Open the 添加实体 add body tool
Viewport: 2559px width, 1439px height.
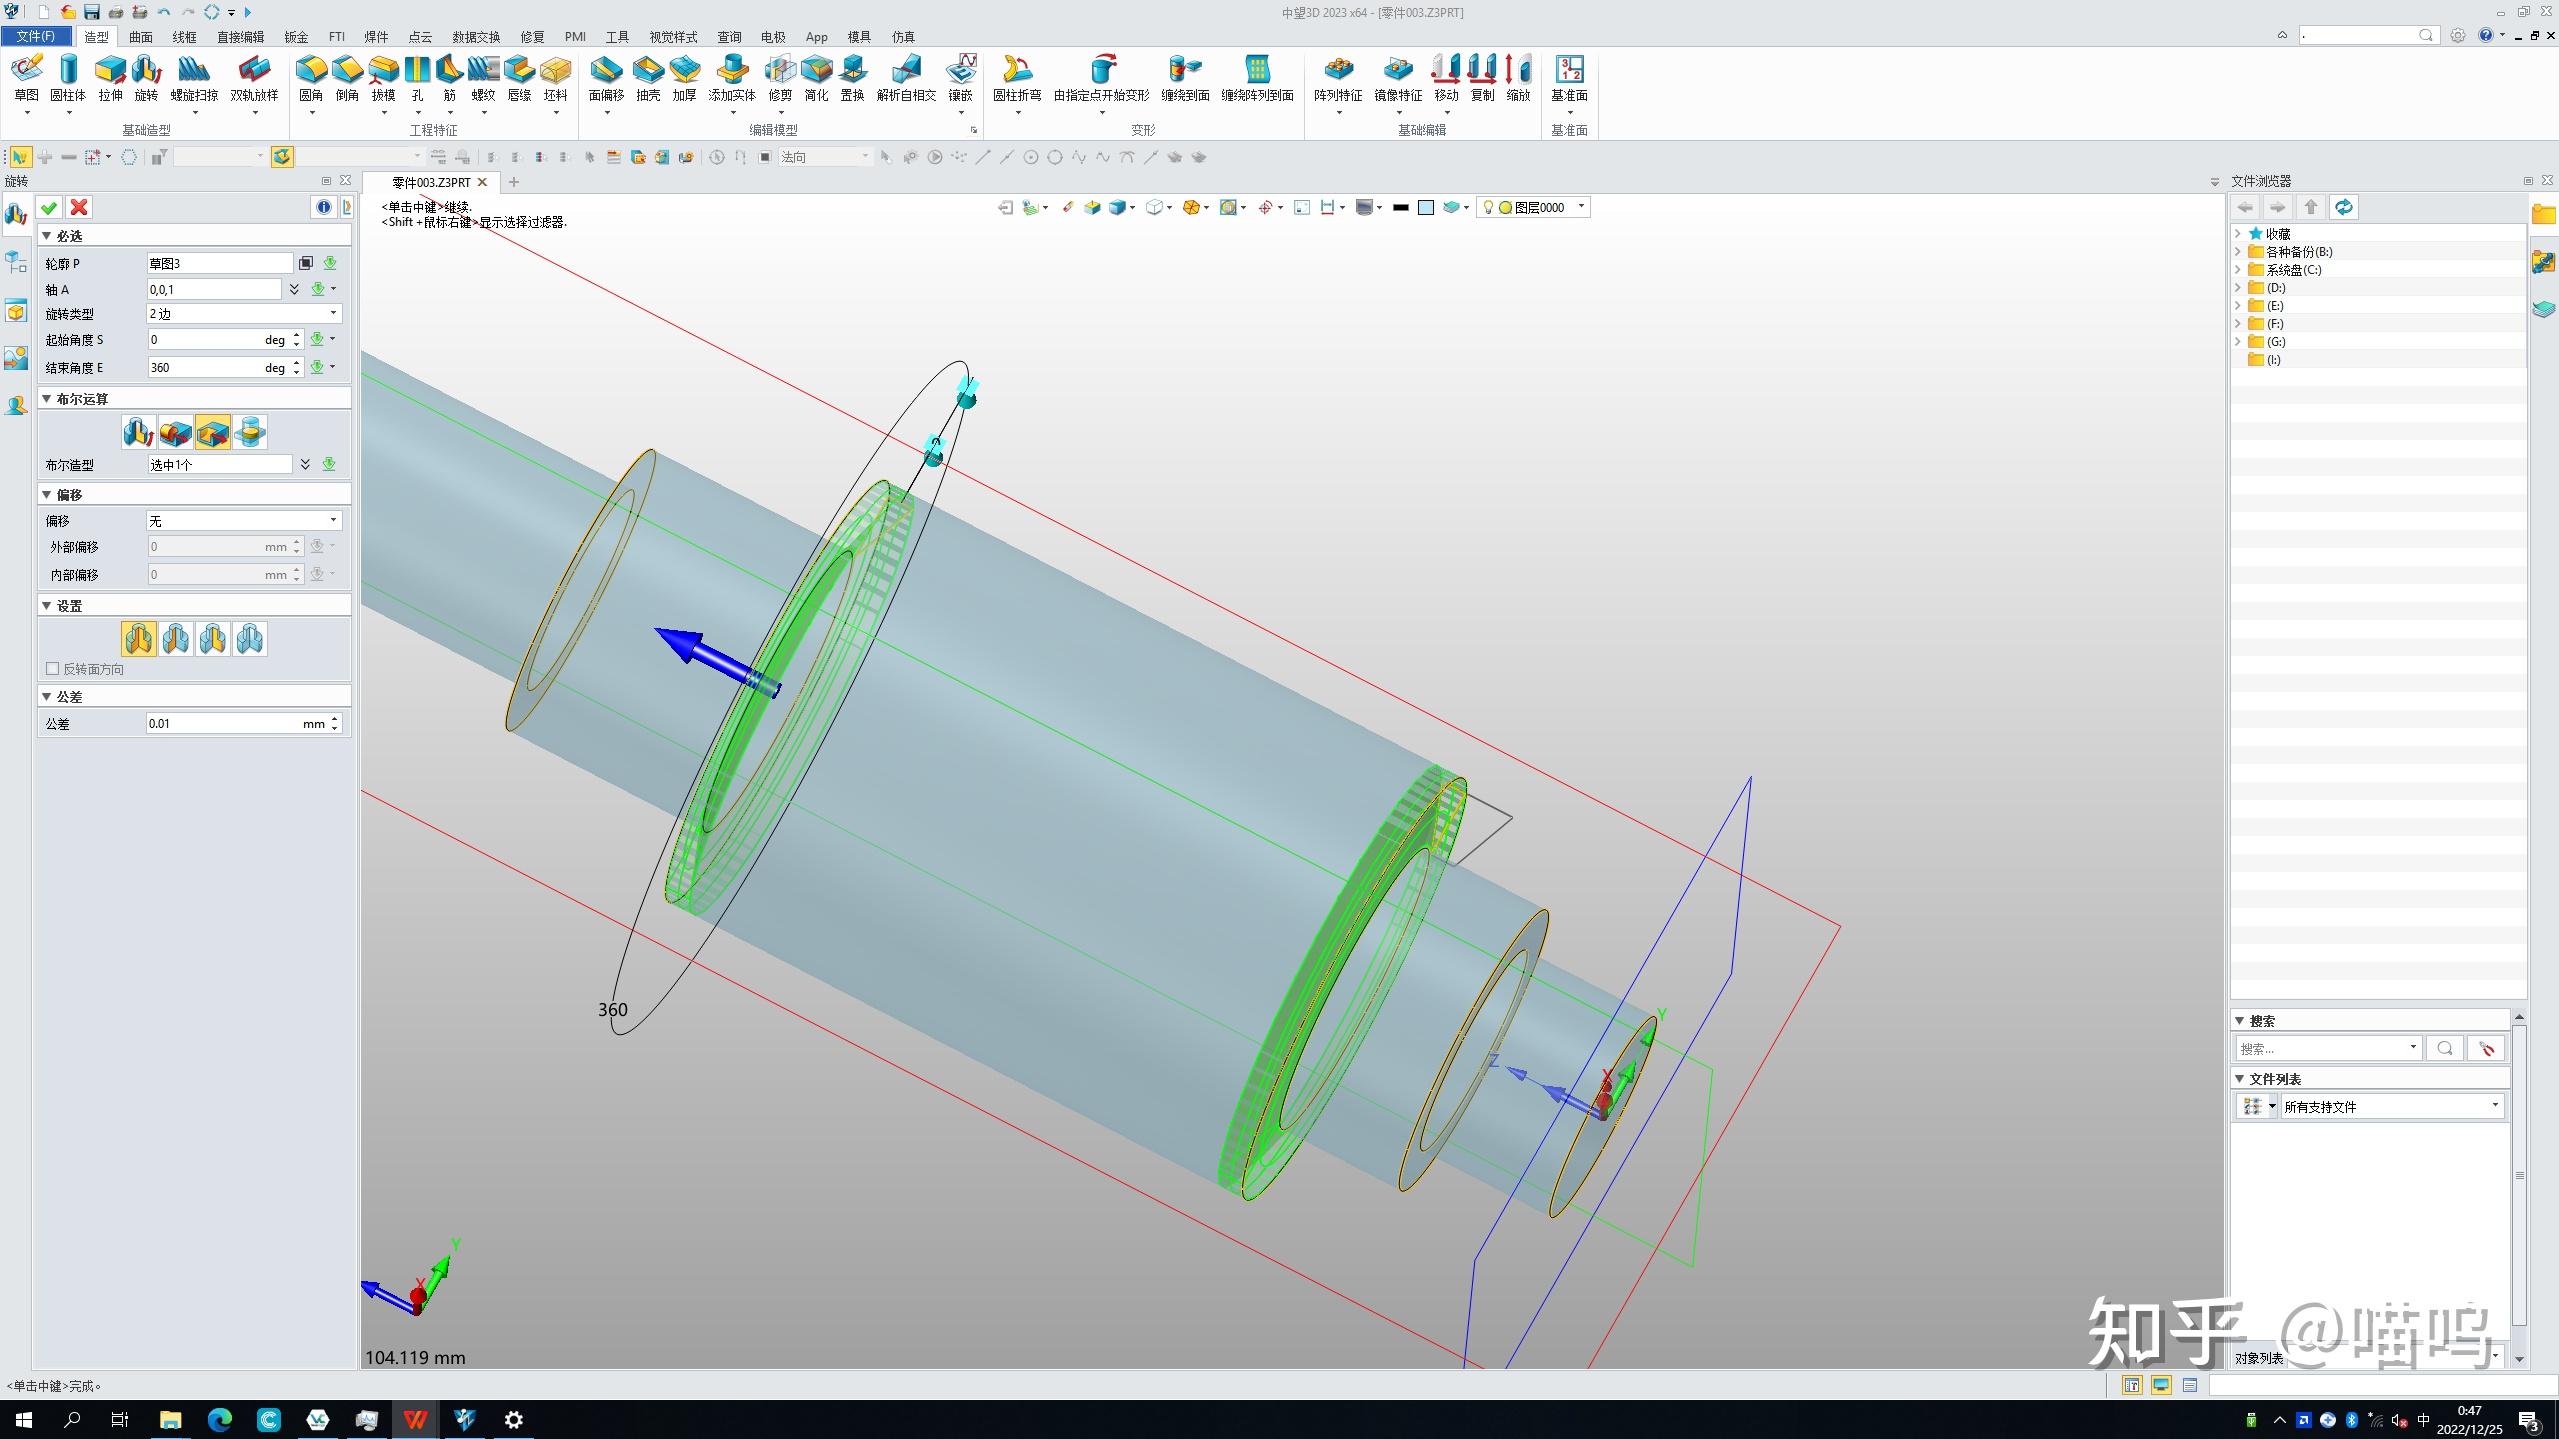pos(732,78)
